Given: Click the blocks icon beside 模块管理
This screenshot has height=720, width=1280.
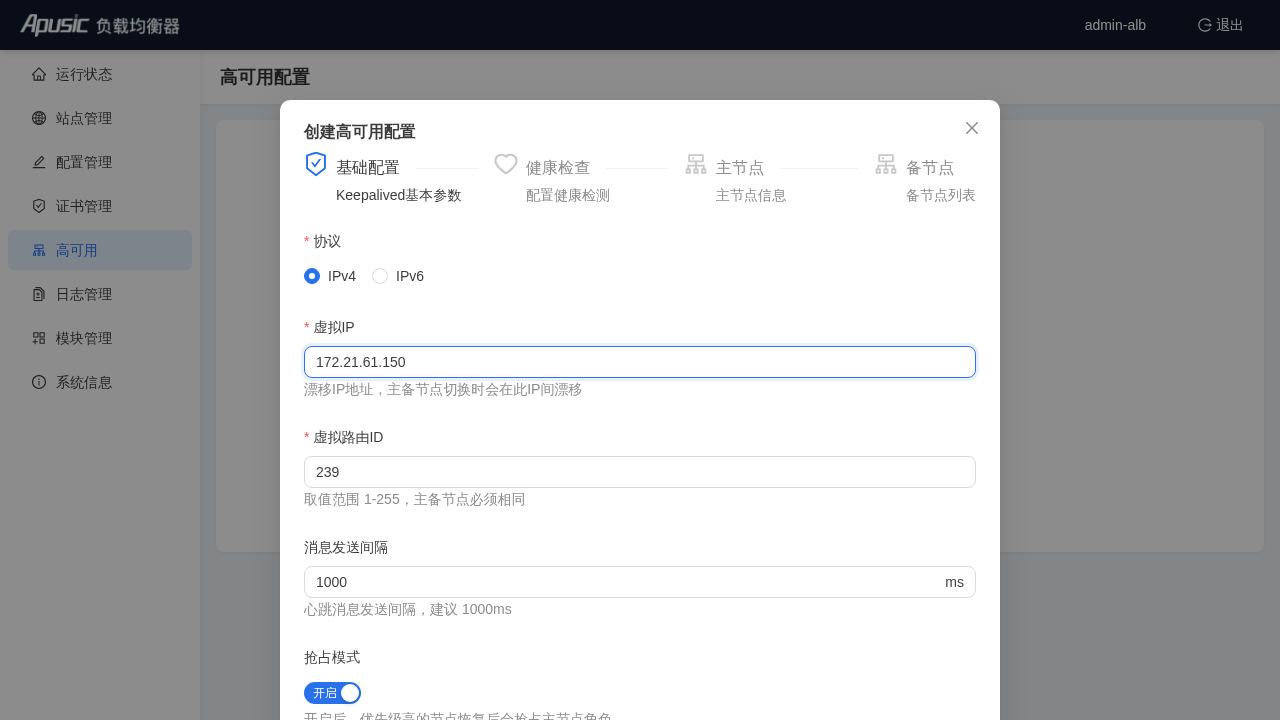Looking at the screenshot, I should (39, 338).
